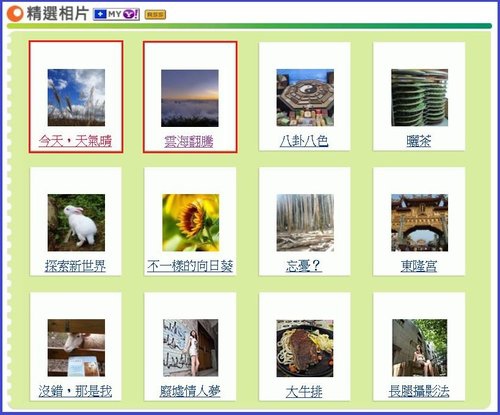Open the temple gate photo
This screenshot has width=500, height=415.
420,223
